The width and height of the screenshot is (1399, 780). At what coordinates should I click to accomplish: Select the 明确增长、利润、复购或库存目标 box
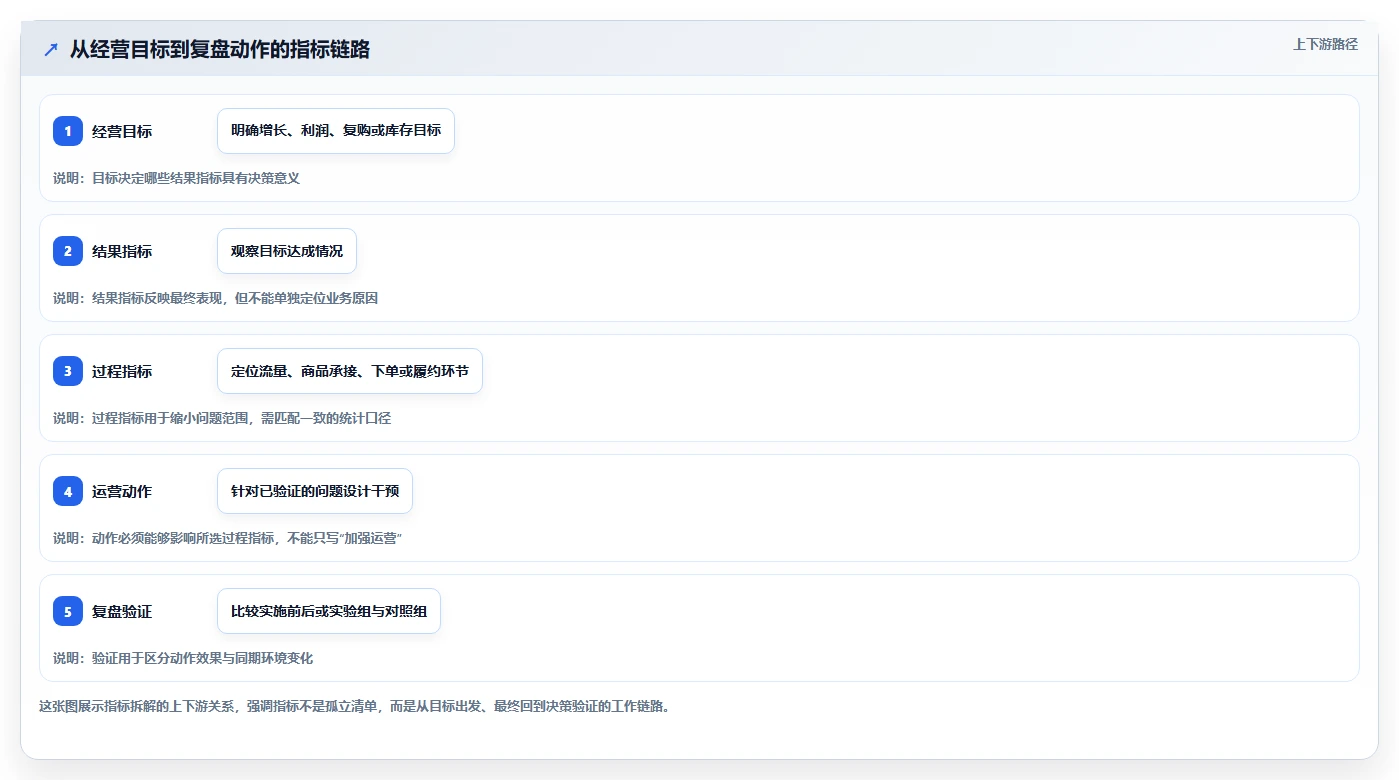336,131
